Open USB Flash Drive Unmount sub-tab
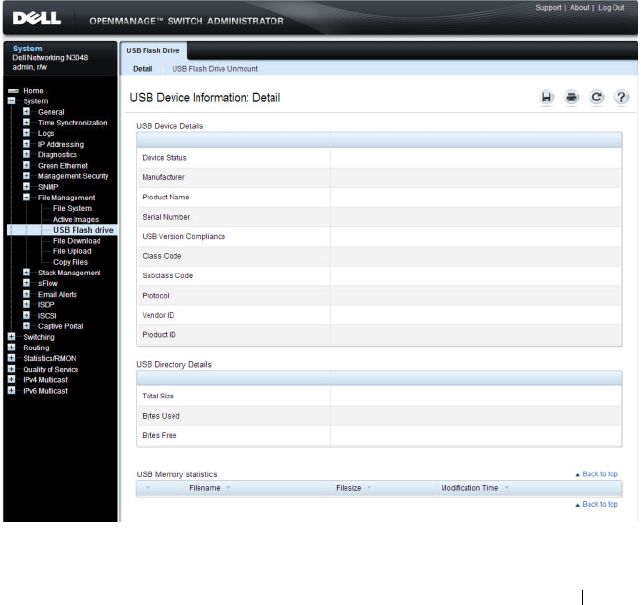Image resolution: width=641 pixels, height=605 pixels. [215, 69]
